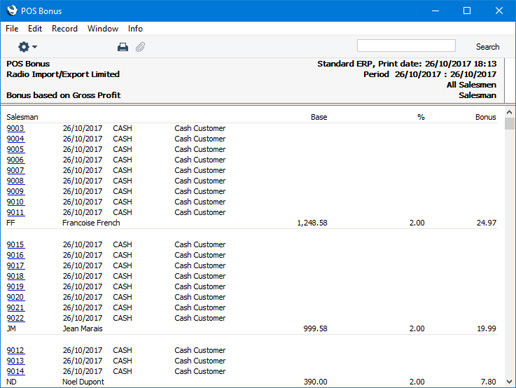This screenshot has width=516, height=388.
Task: Open the Edit menu
Action: click(35, 29)
